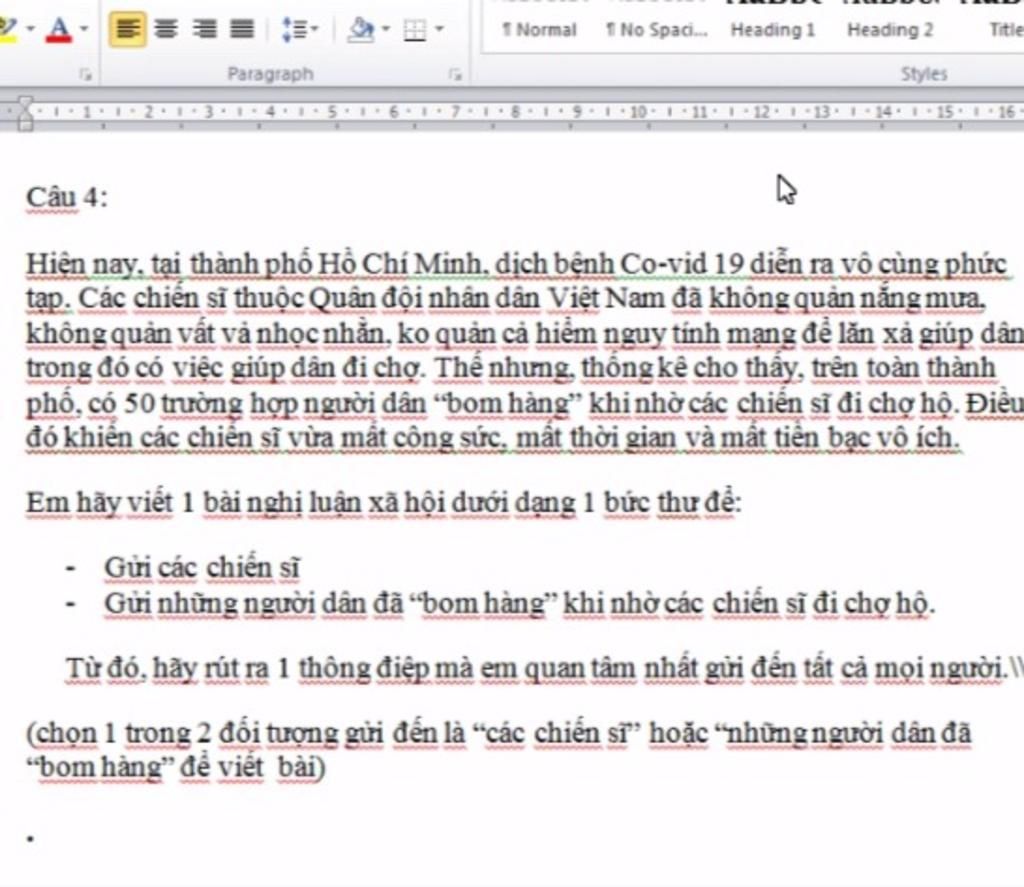Open the Paragraph dialog launcher
Viewport: 1024px width, 887px height.
click(x=455, y=75)
